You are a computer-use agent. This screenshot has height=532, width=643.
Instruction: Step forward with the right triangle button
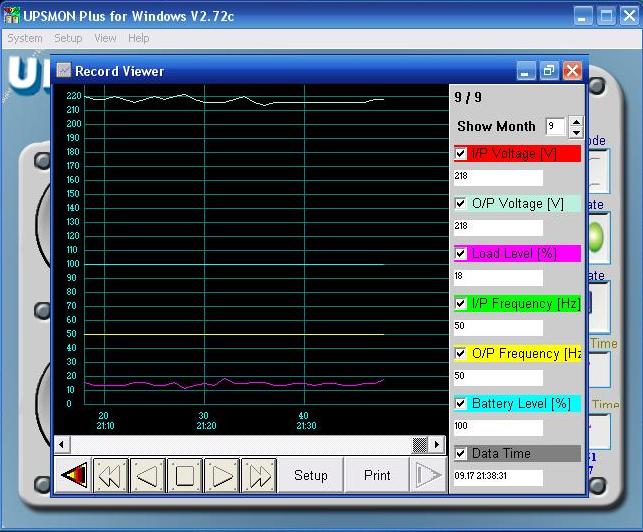(222, 476)
